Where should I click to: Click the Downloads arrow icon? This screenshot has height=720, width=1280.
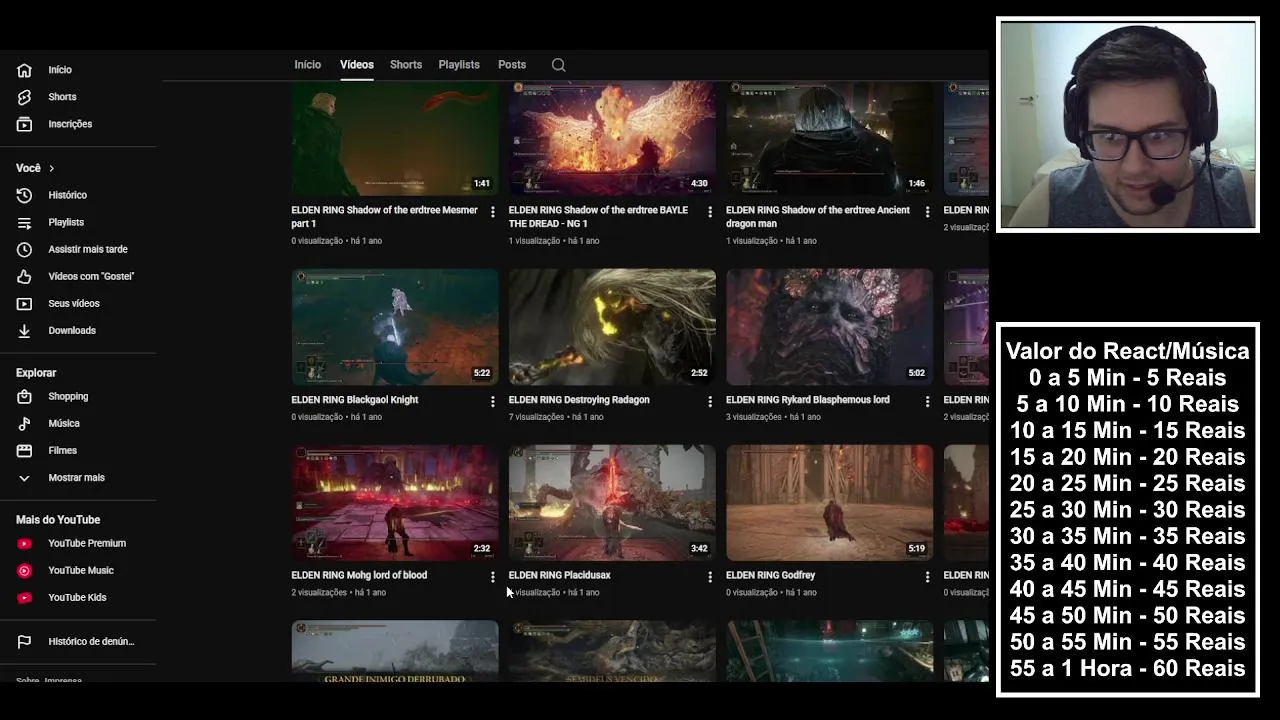coord(25,330)
